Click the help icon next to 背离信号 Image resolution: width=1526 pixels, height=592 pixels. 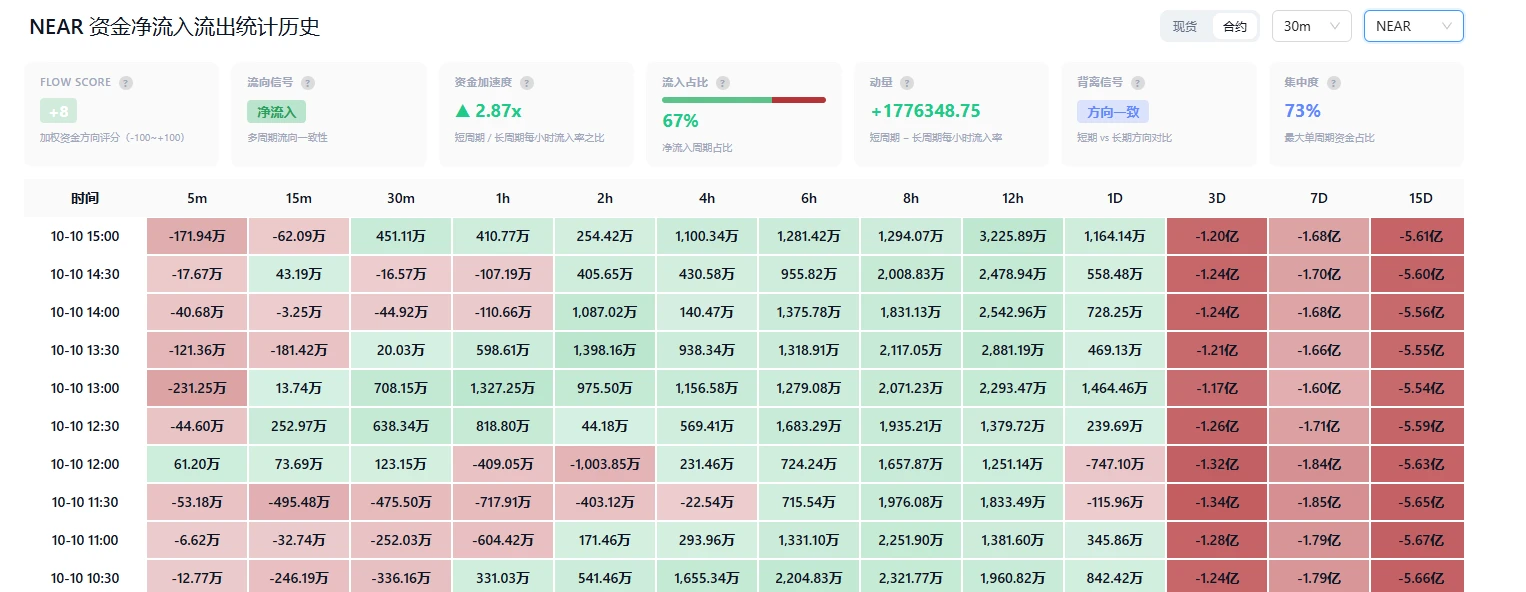click(1138, 83)
